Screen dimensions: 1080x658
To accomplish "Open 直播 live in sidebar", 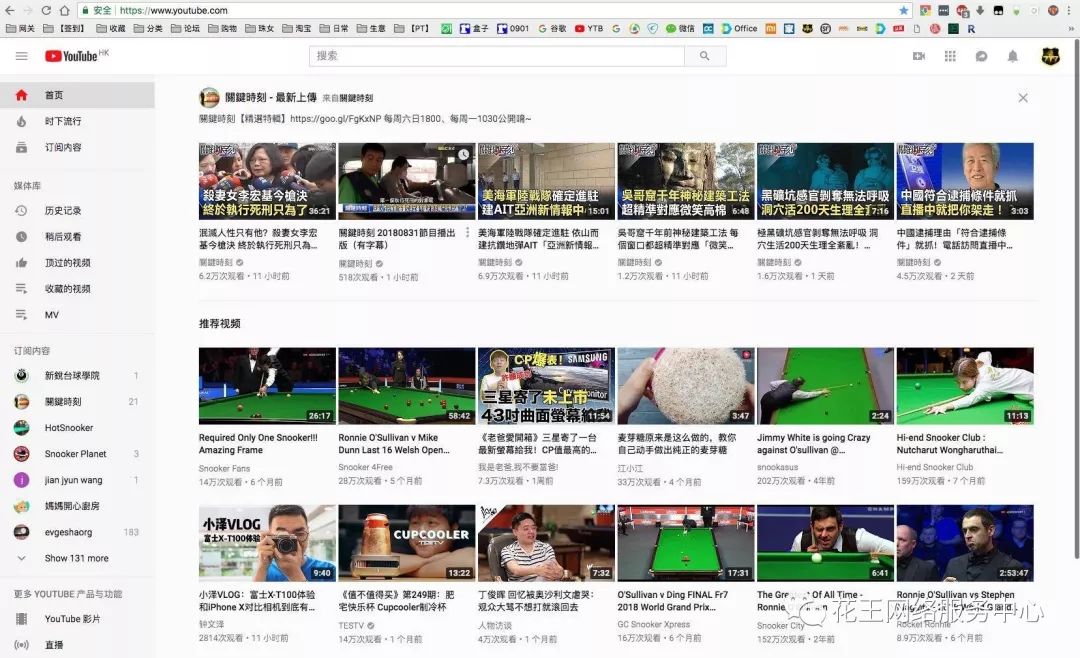I will pos(77,645).
